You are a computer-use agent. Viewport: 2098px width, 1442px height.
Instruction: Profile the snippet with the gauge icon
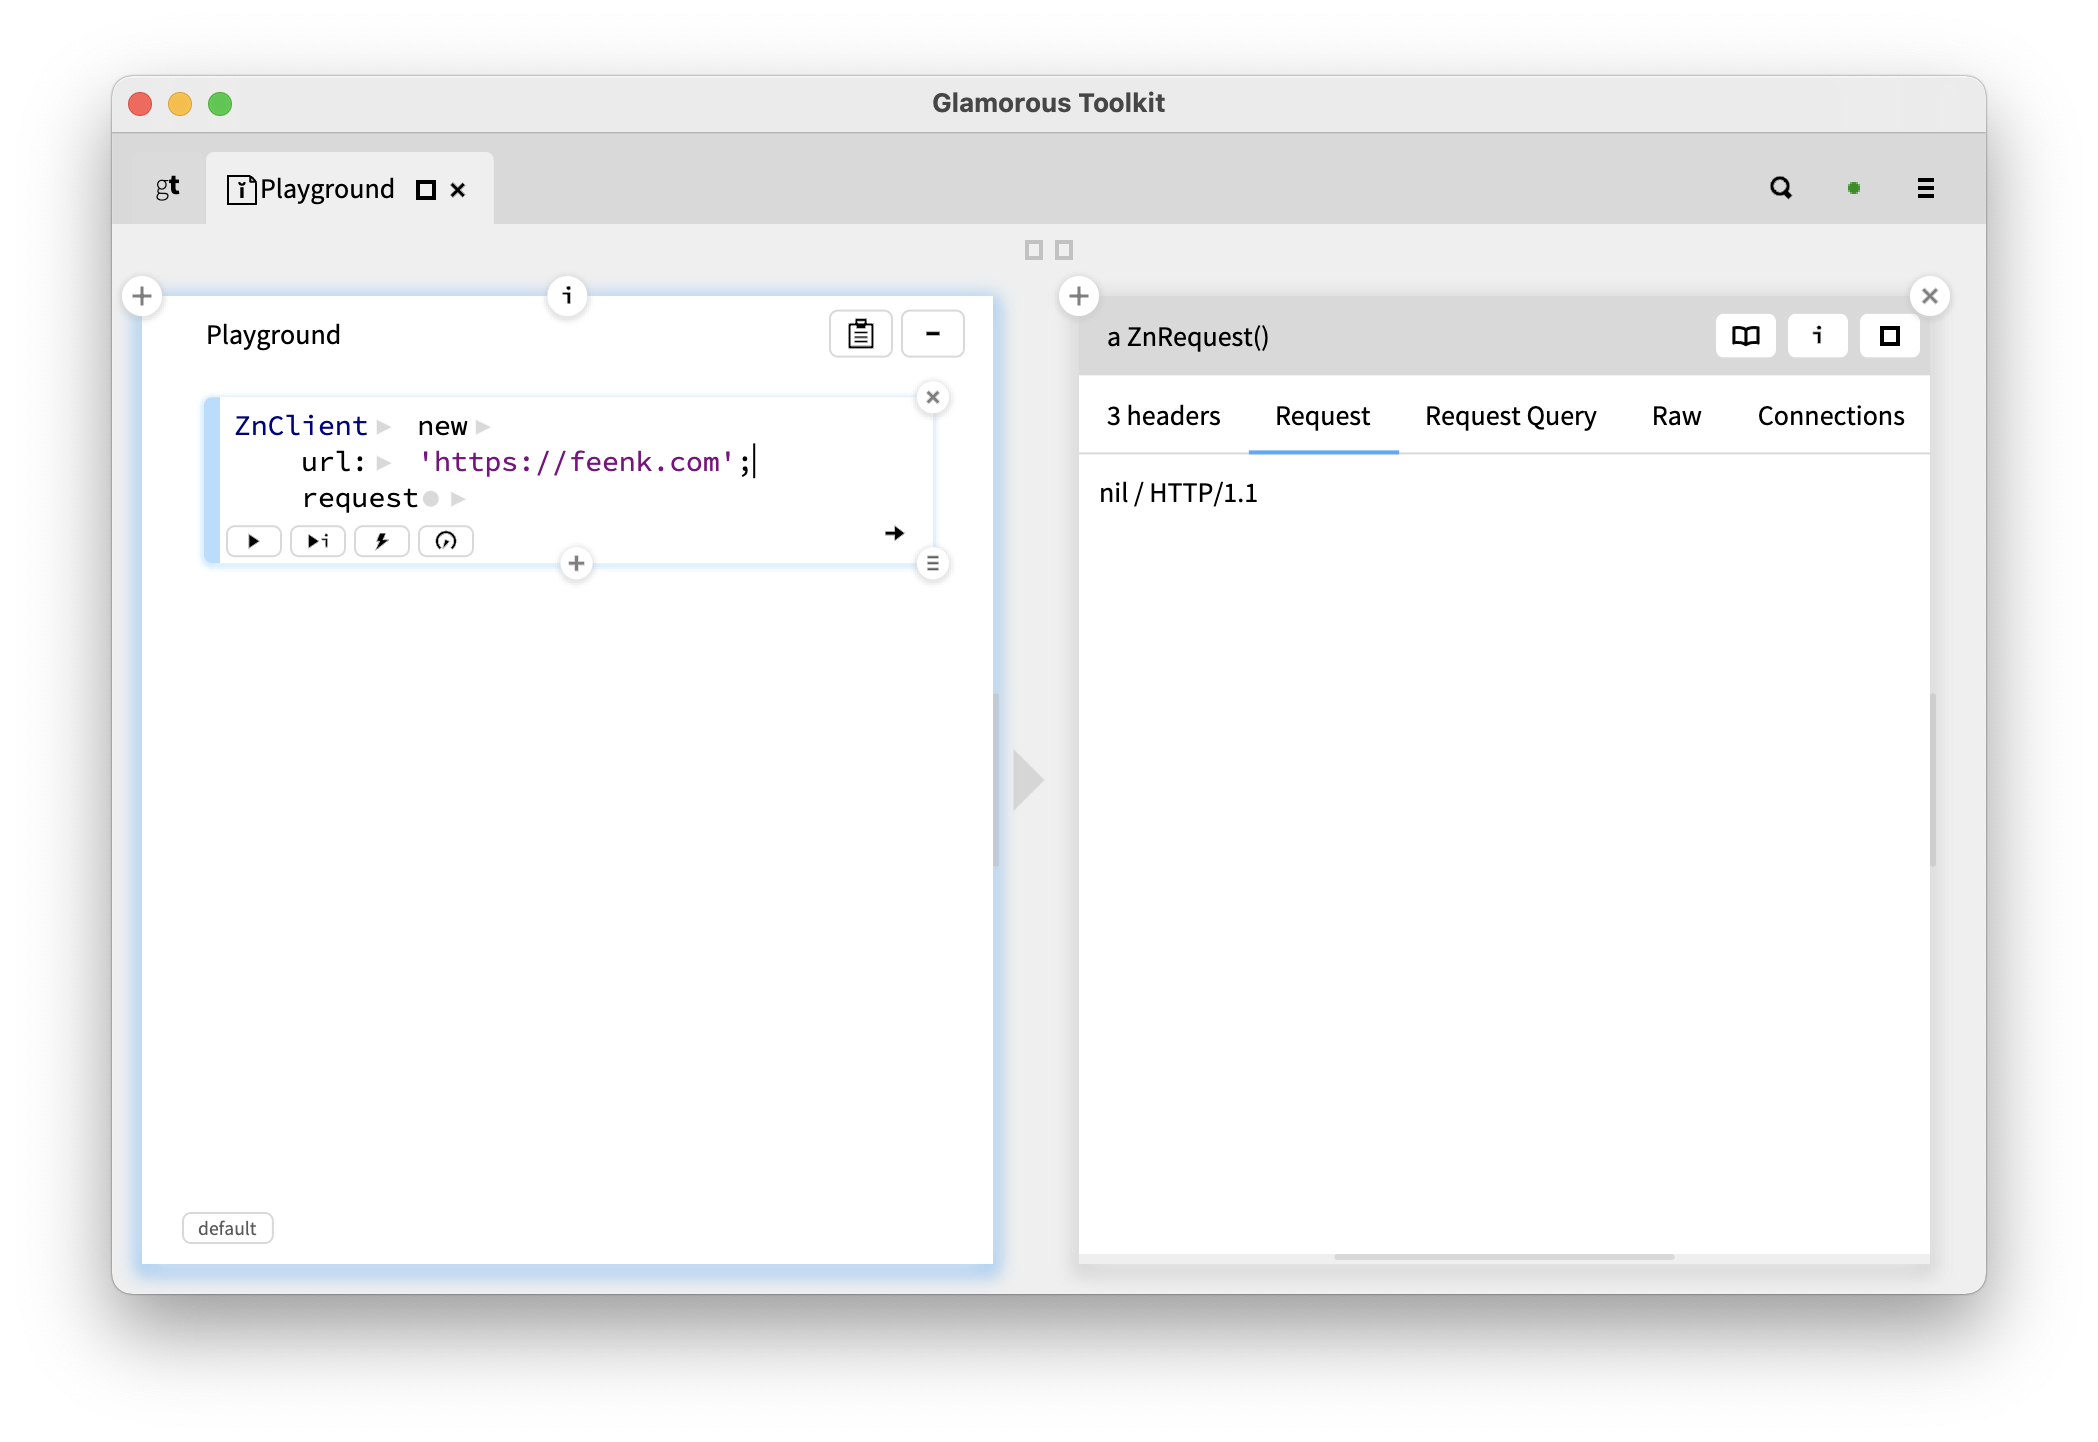(445, 541)
